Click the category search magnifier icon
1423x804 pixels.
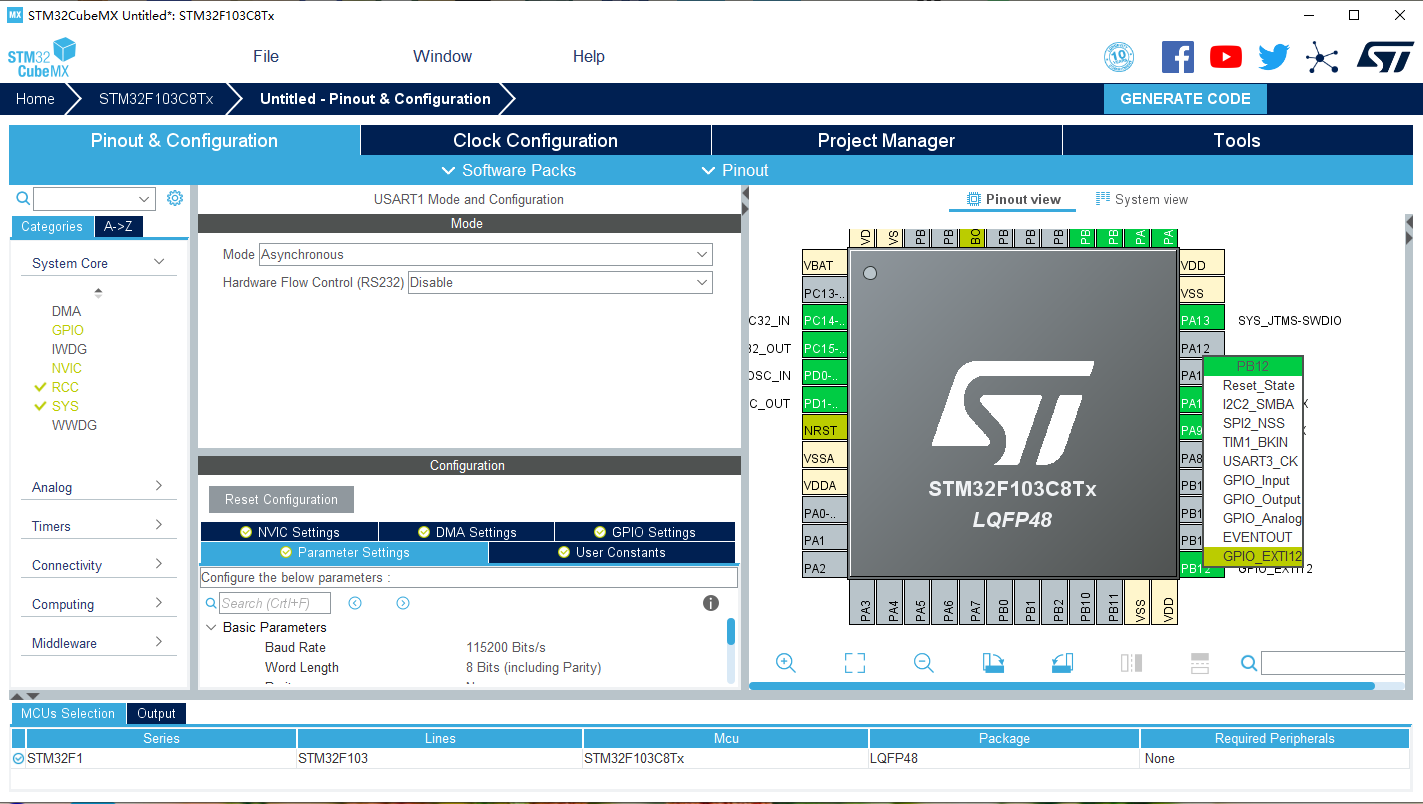click(x=23, y=198)
